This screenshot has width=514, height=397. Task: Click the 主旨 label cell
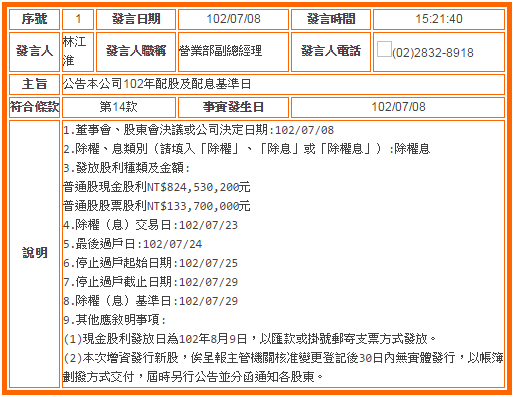(x=34, y=84)
